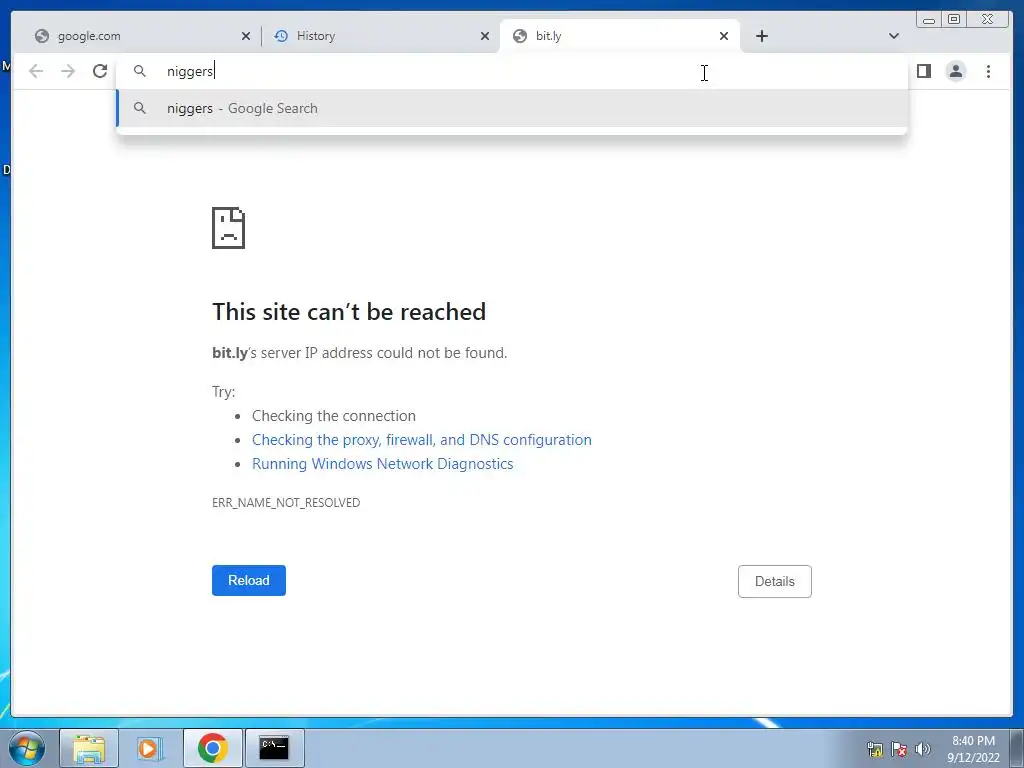Viewport: 1024px width, 768px height.
Task: Click the blue Reload button
Action: (x=249, y=581)
